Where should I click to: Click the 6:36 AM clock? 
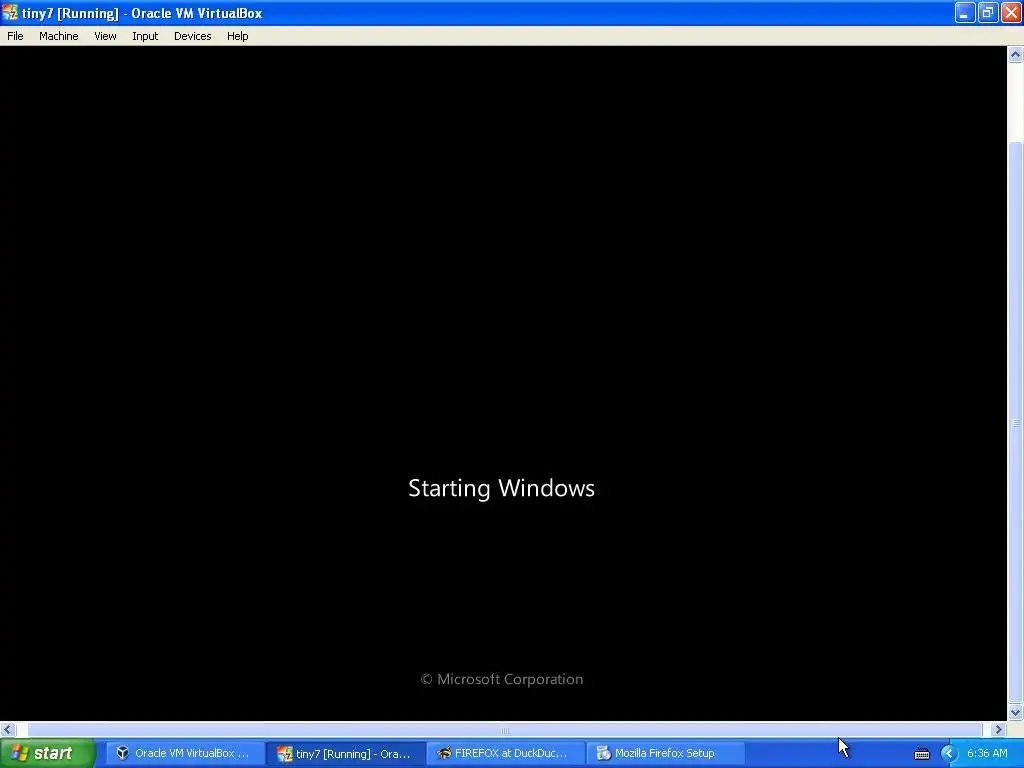pyautogui.click(x=987, y=753)
